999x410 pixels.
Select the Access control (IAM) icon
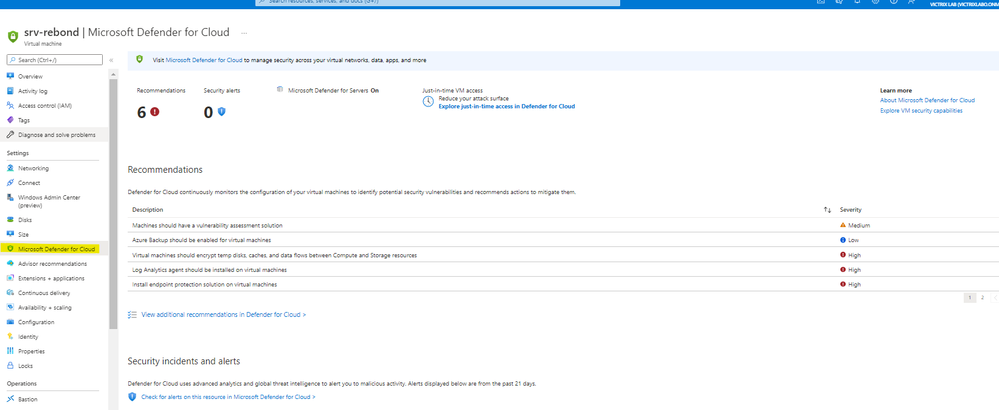tap(10, 106)
